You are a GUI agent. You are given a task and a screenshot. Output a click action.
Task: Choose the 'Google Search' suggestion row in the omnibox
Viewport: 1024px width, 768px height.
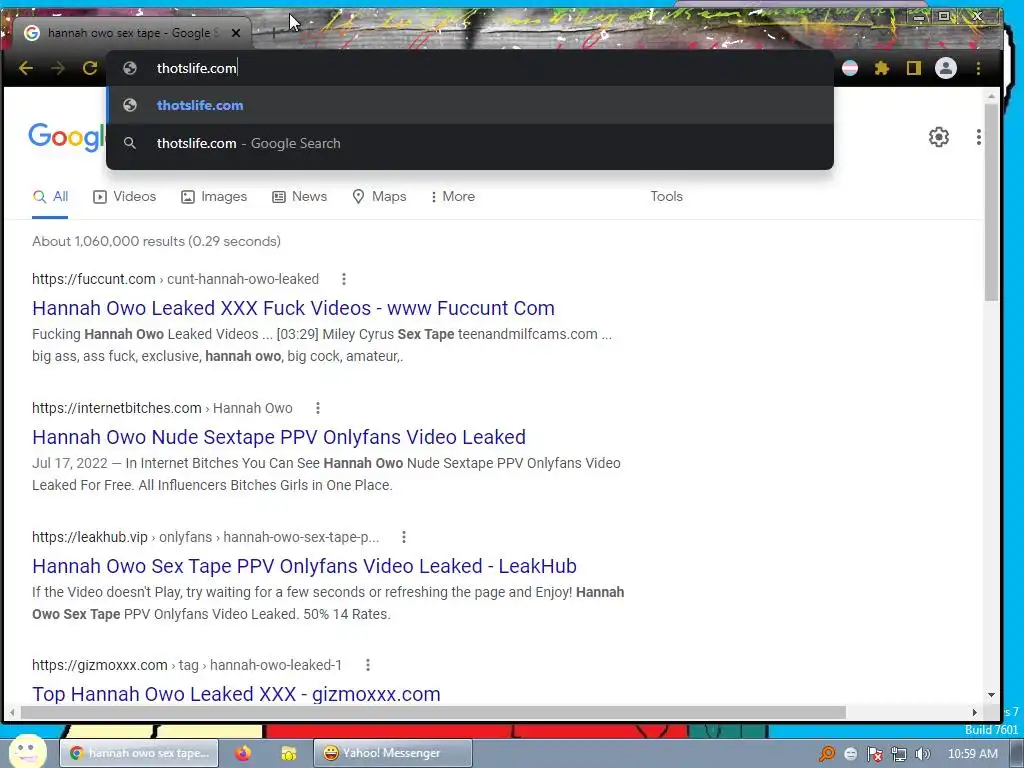(470, 143)
